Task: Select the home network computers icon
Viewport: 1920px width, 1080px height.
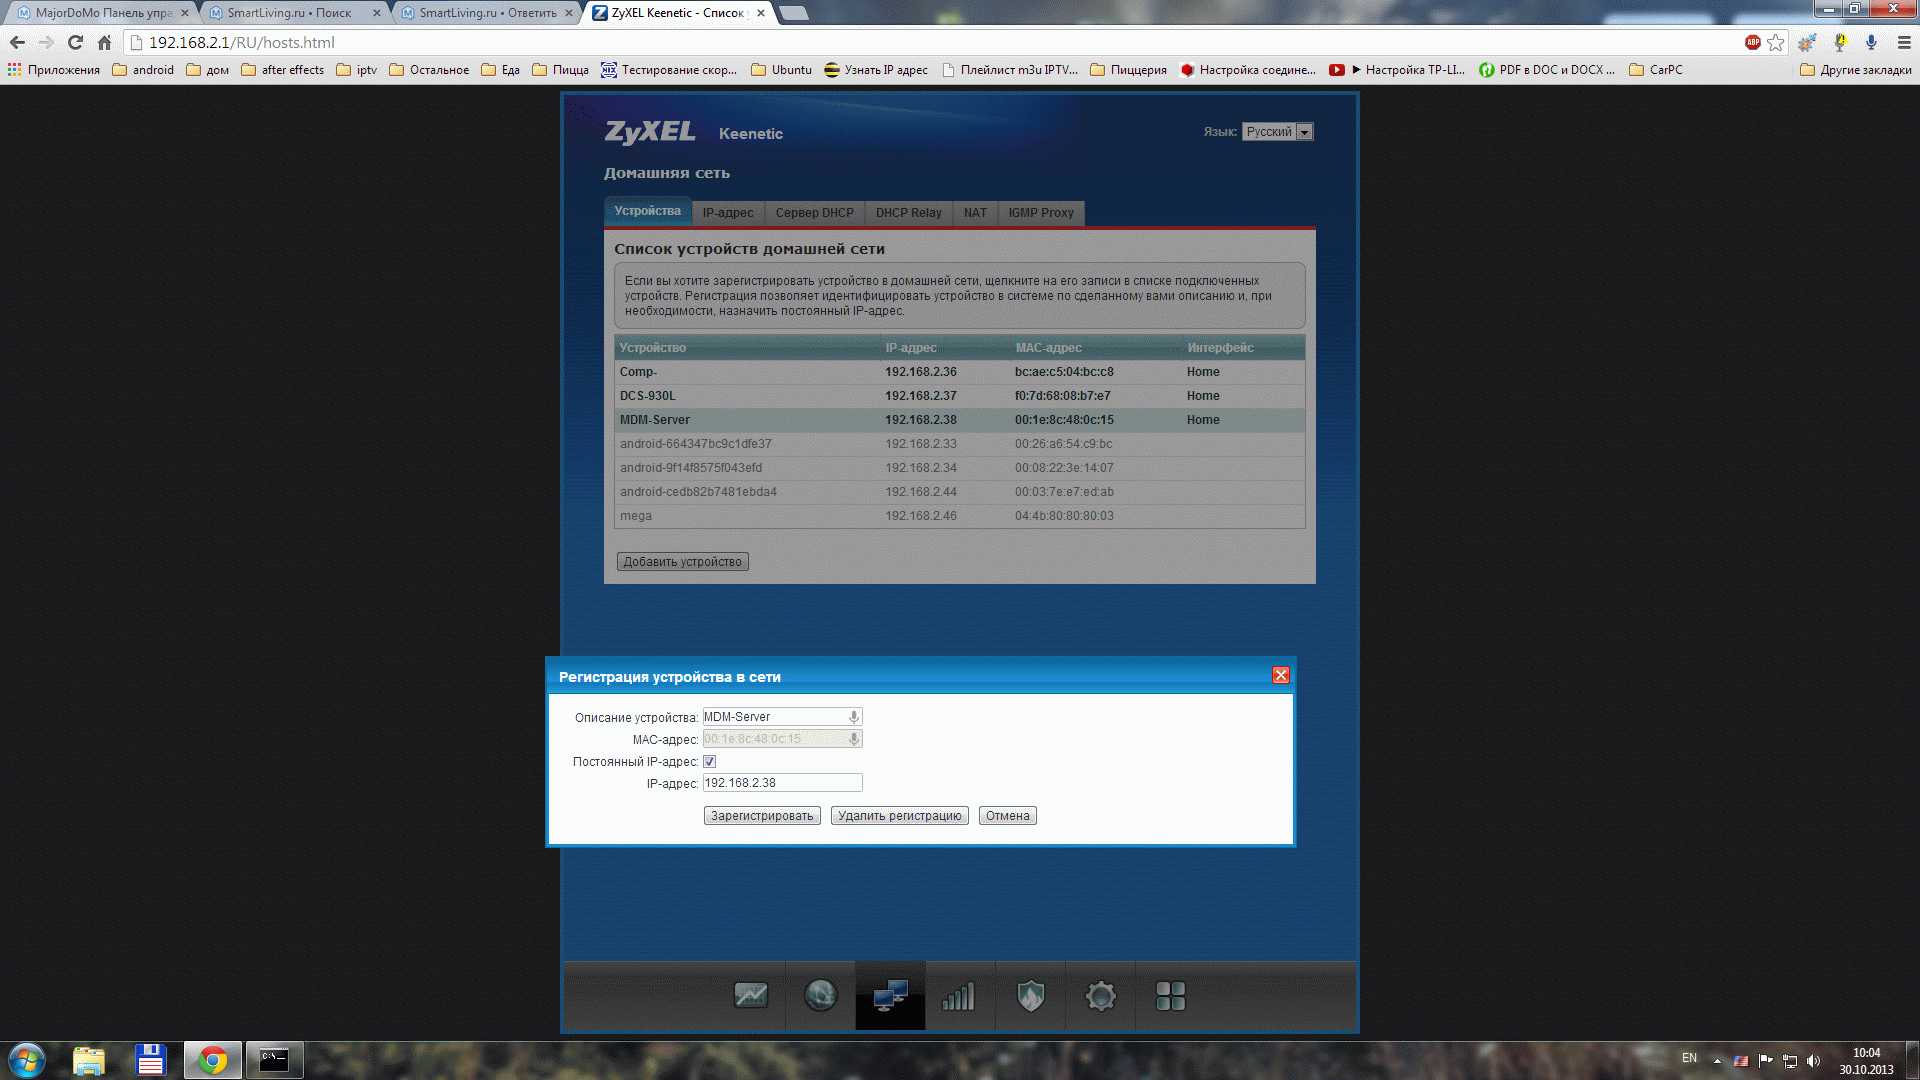Action: (890, 996)
